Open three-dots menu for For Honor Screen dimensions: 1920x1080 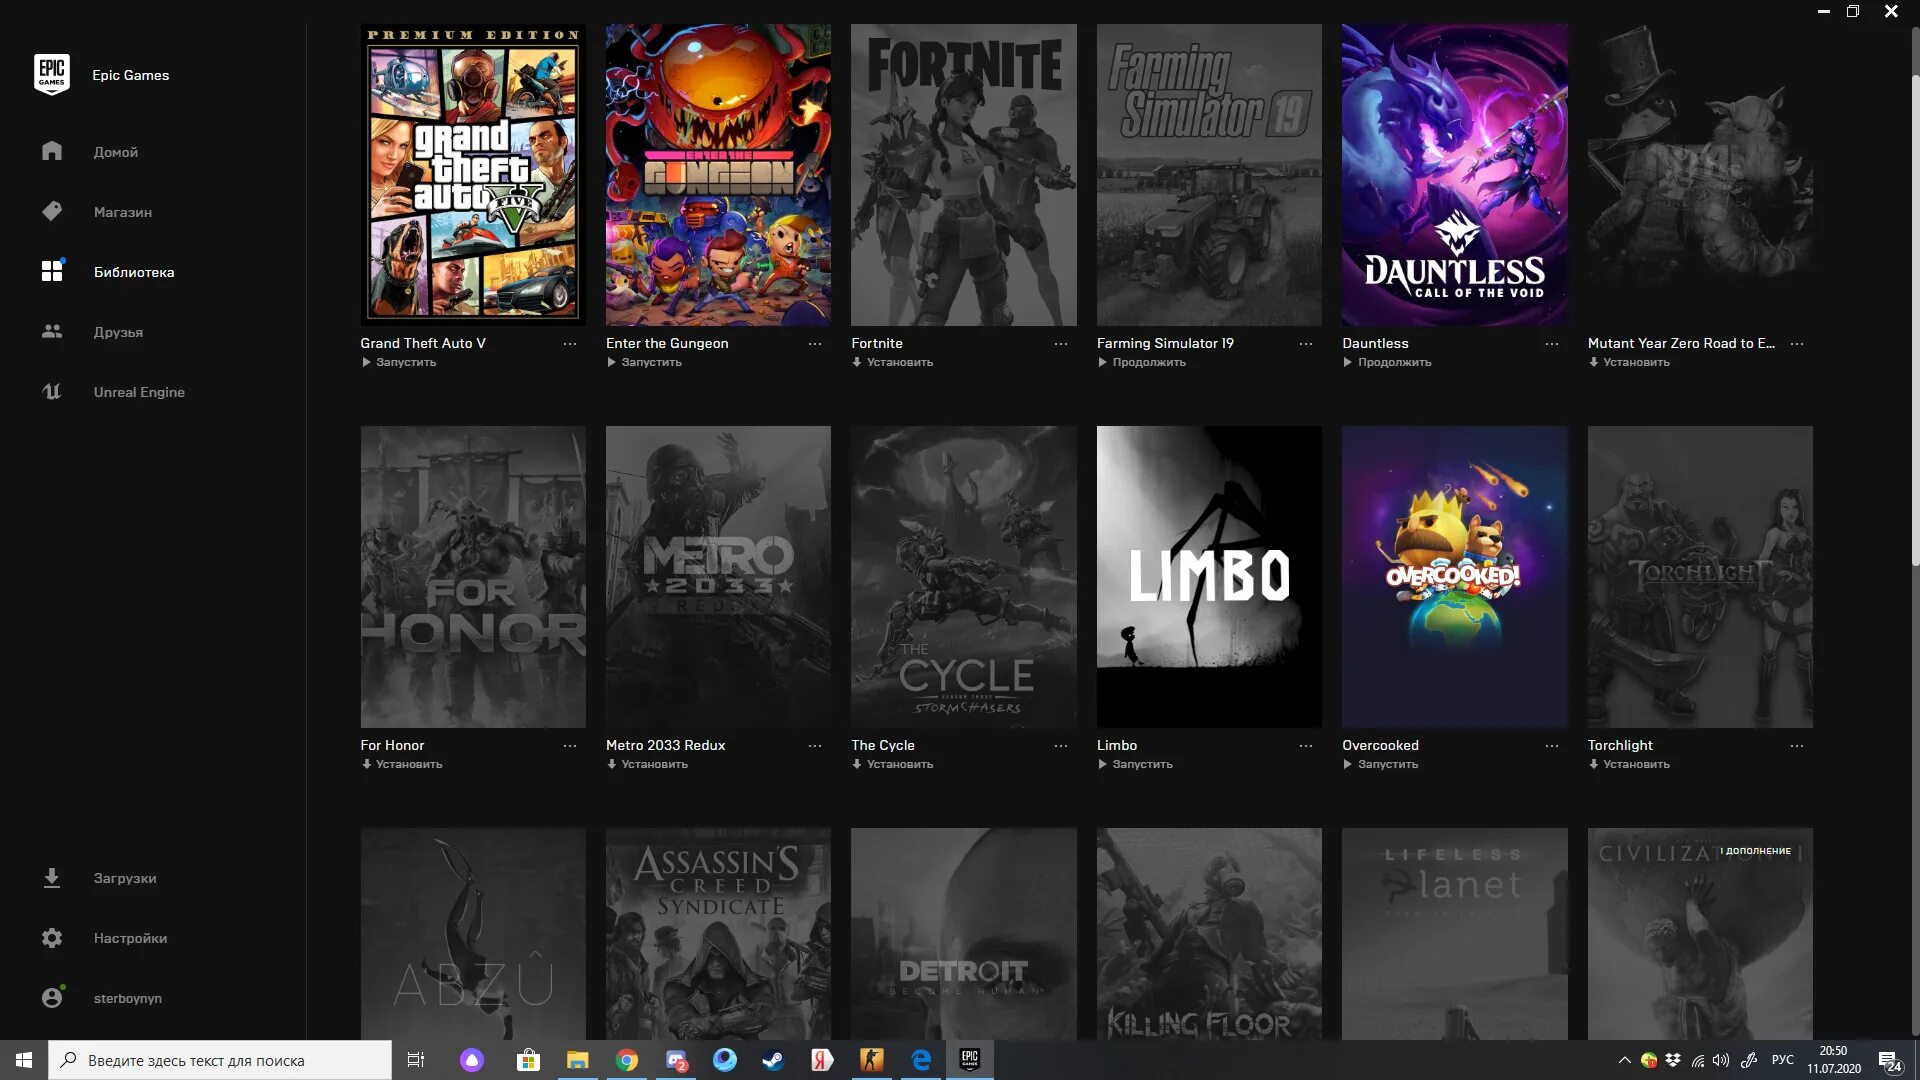click(x=570, y=746)
